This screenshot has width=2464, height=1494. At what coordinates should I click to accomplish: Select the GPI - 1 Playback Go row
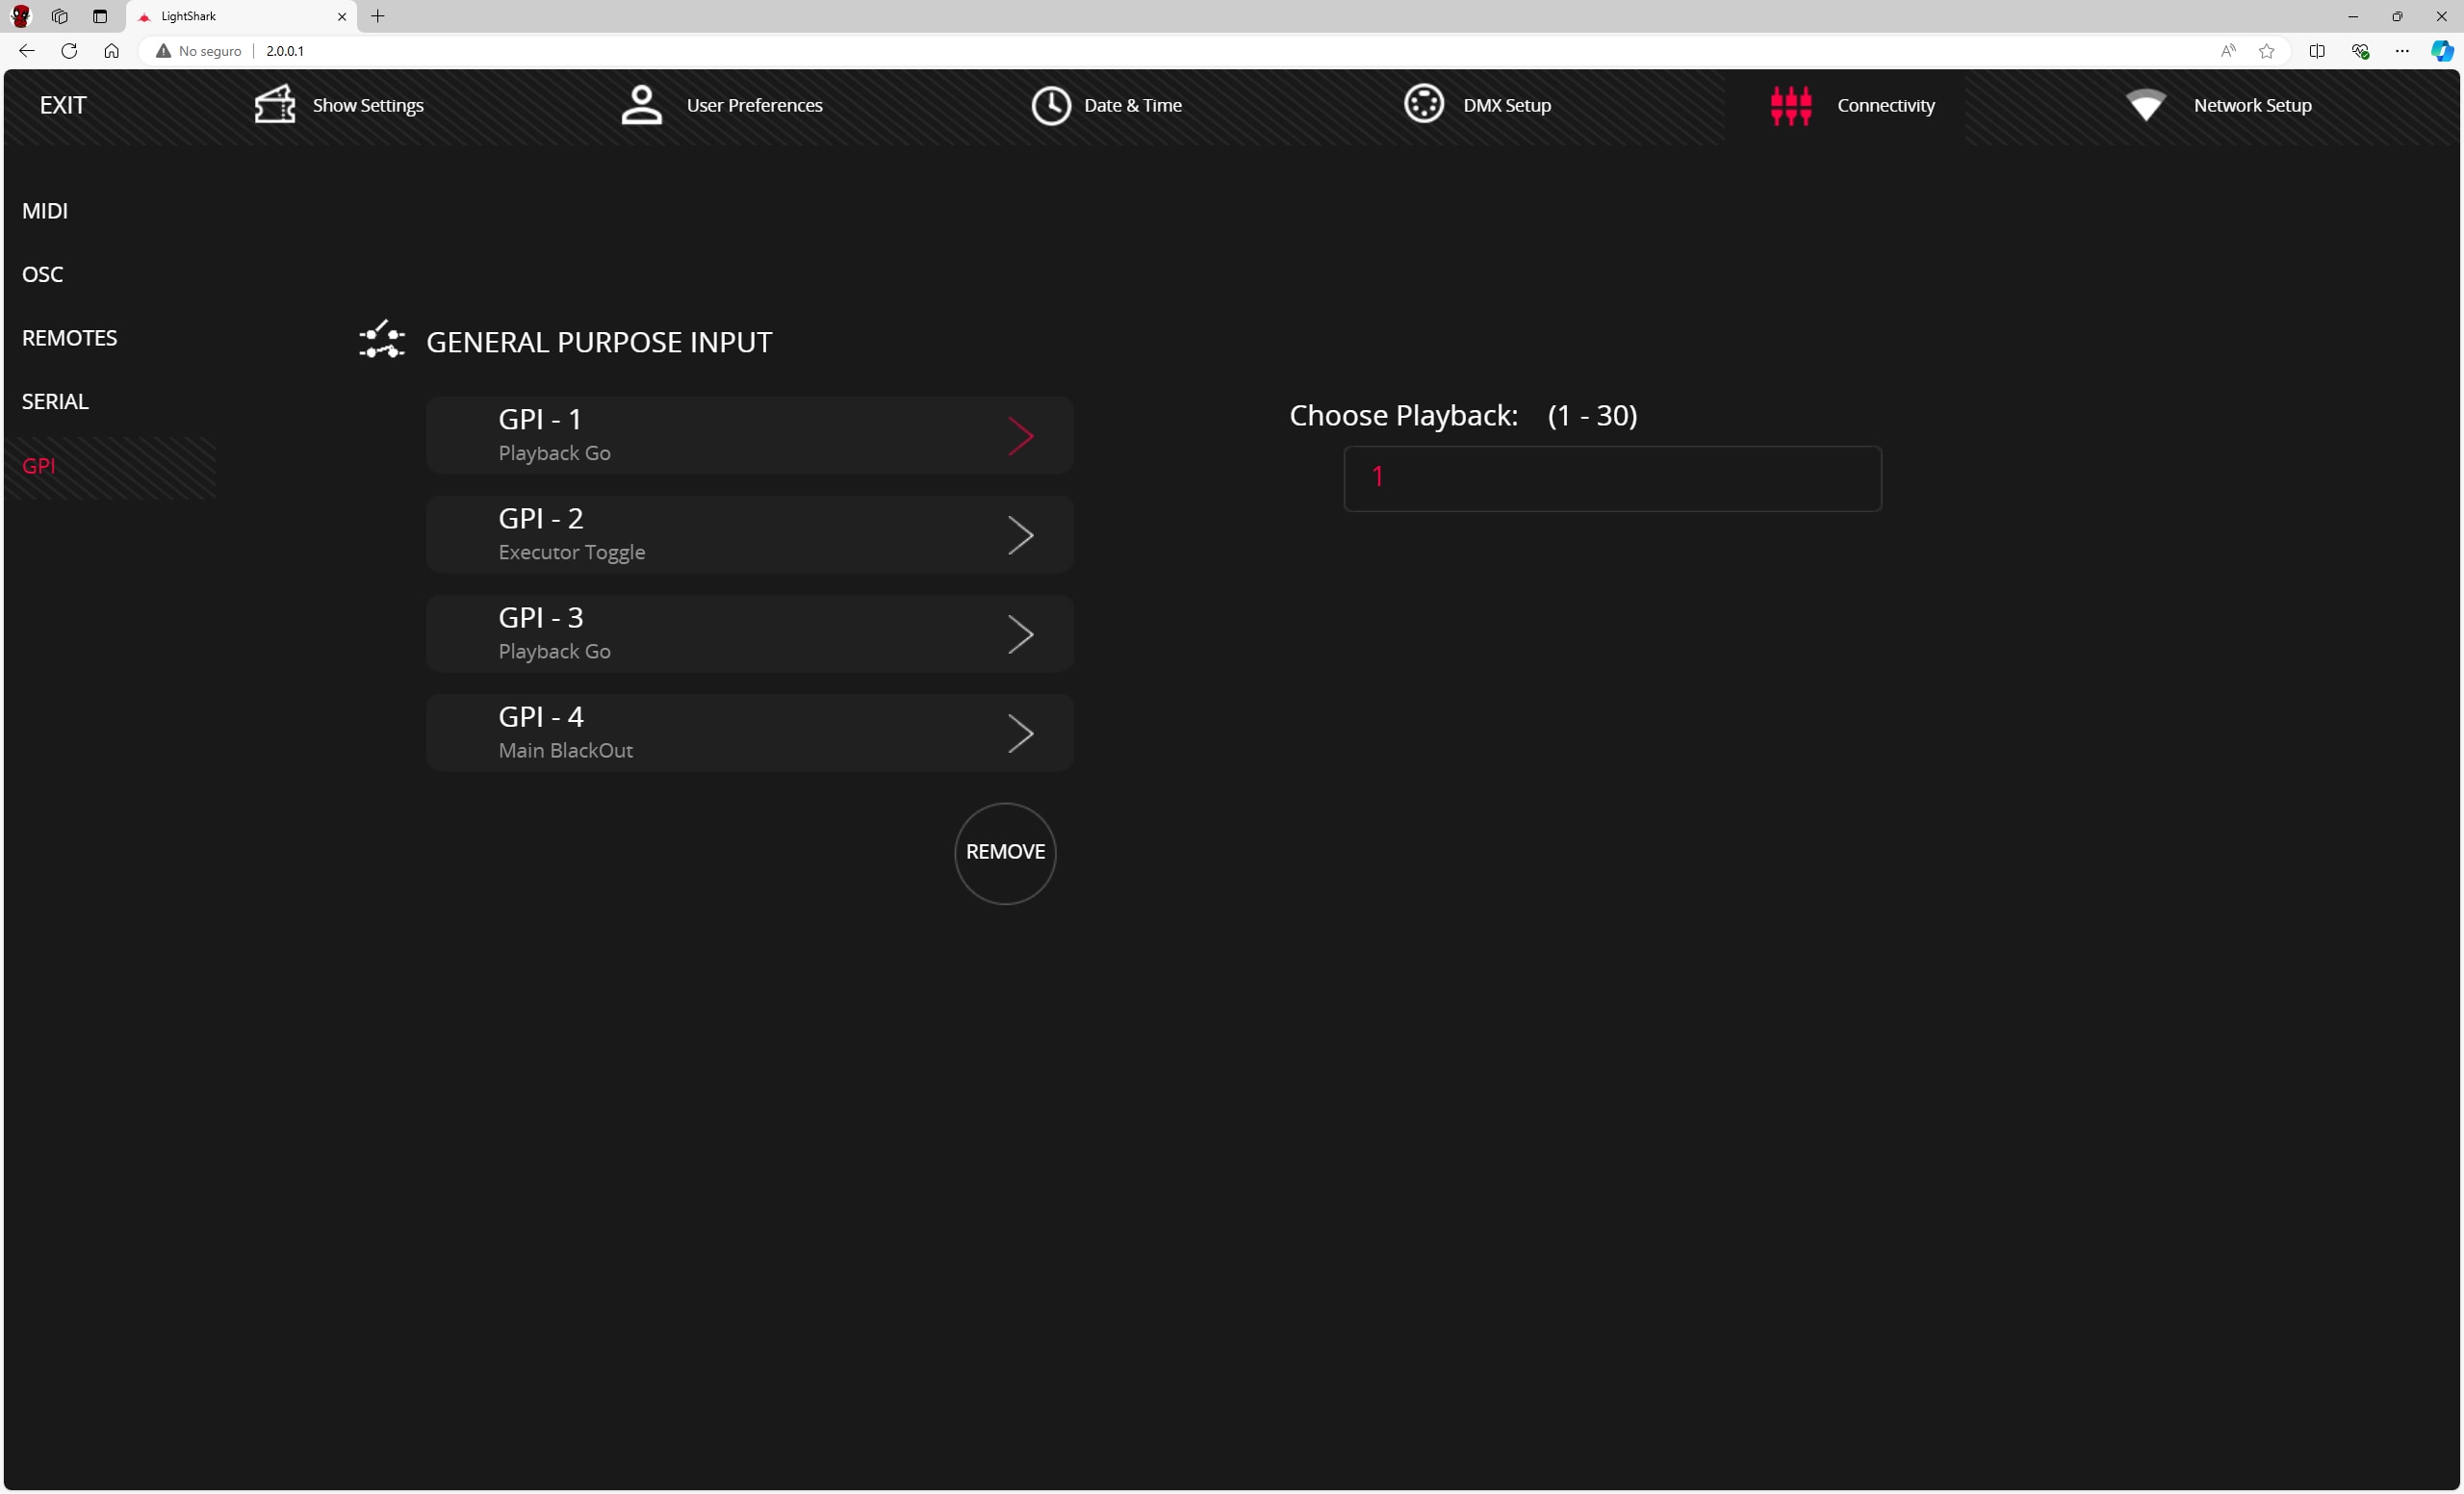point(749,435)
